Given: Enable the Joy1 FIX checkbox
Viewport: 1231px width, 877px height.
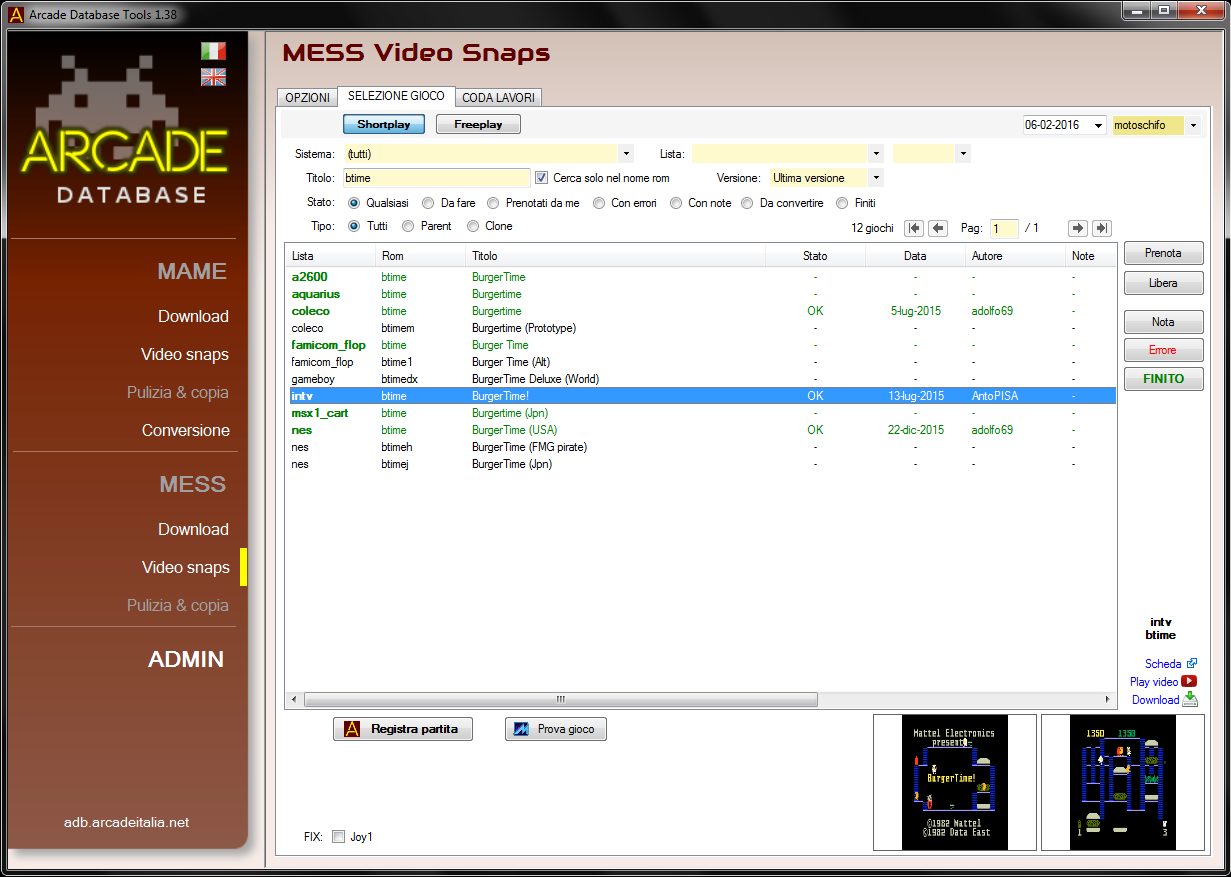Looking at the screenshot, I should [x=338, y=837].
